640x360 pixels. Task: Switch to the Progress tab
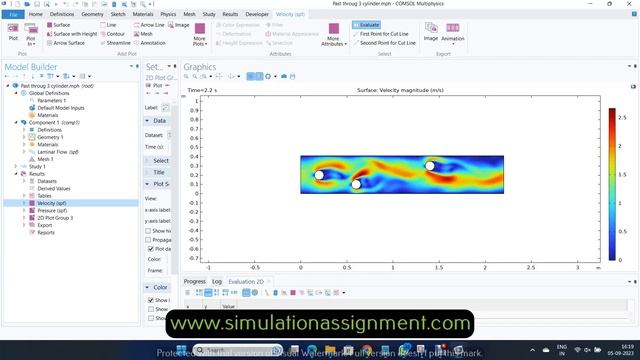[x=195, y=282]
